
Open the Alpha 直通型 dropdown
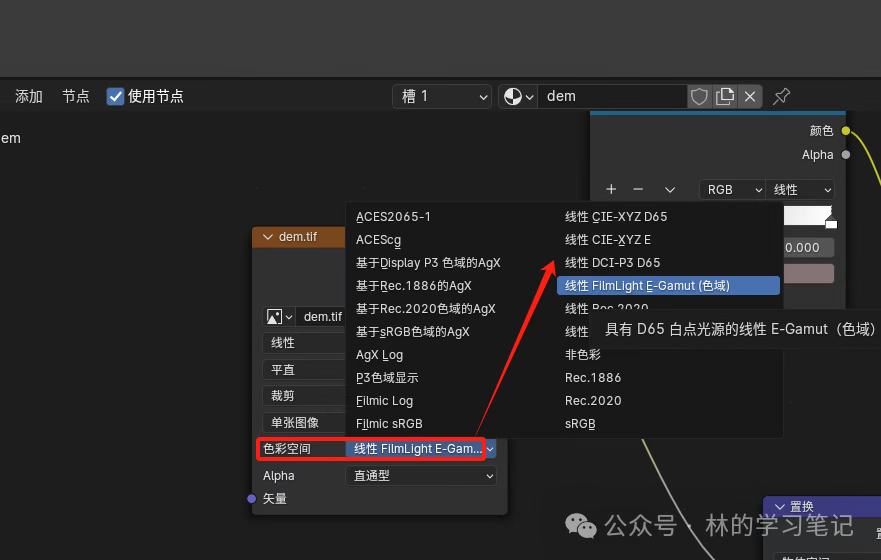coord(421,476)
